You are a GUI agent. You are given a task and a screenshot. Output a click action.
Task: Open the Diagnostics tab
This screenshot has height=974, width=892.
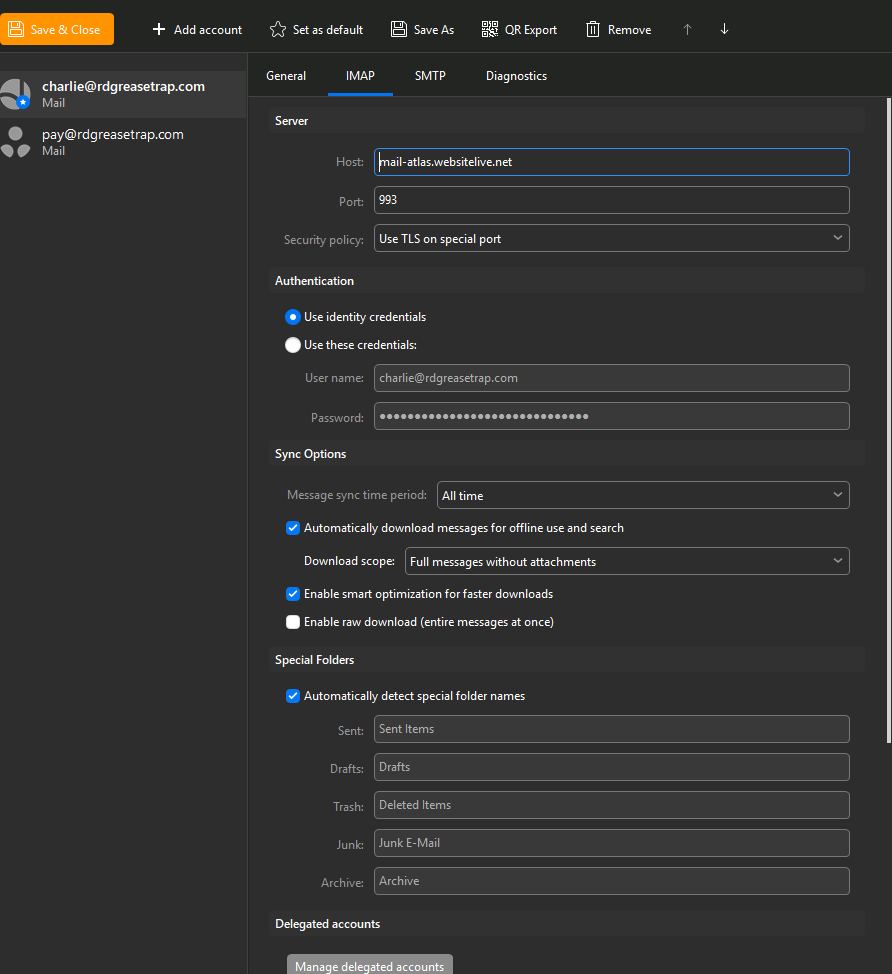click(x=516, y=76)
